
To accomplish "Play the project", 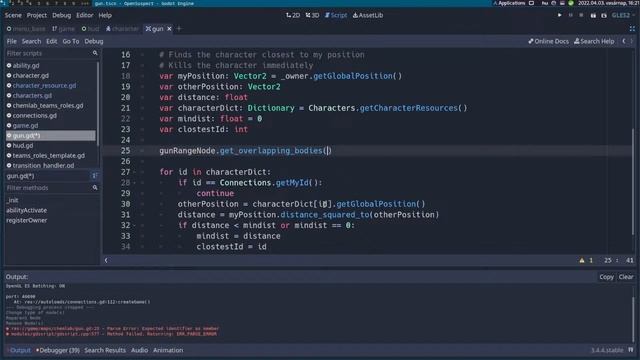I will [x=560, y=15].
